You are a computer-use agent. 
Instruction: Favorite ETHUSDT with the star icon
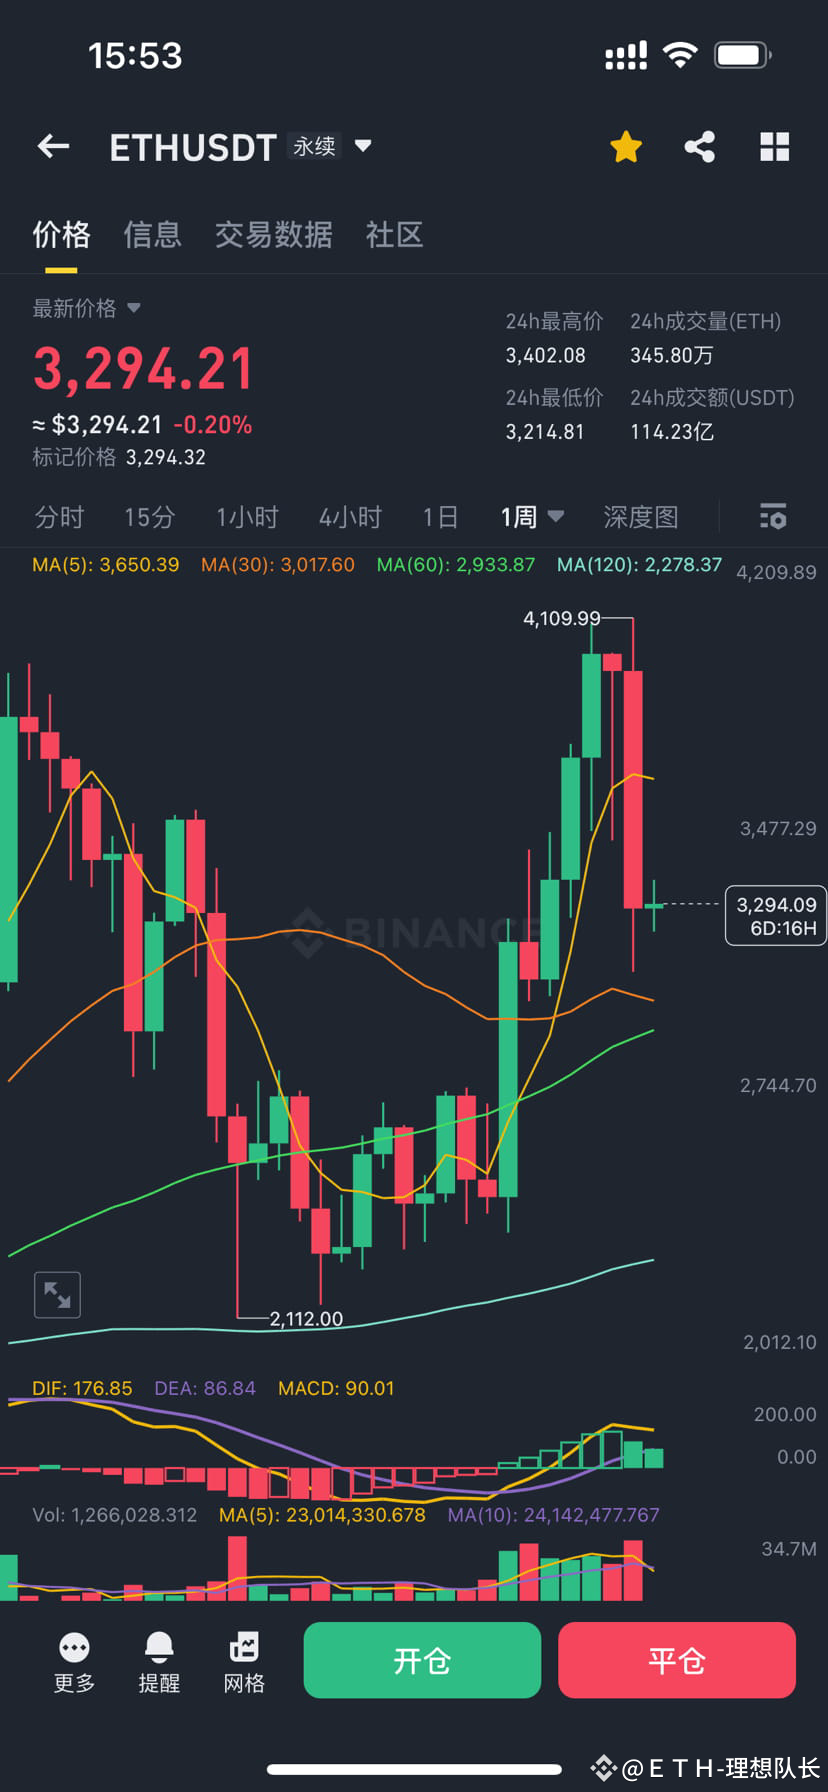(625, 146)
